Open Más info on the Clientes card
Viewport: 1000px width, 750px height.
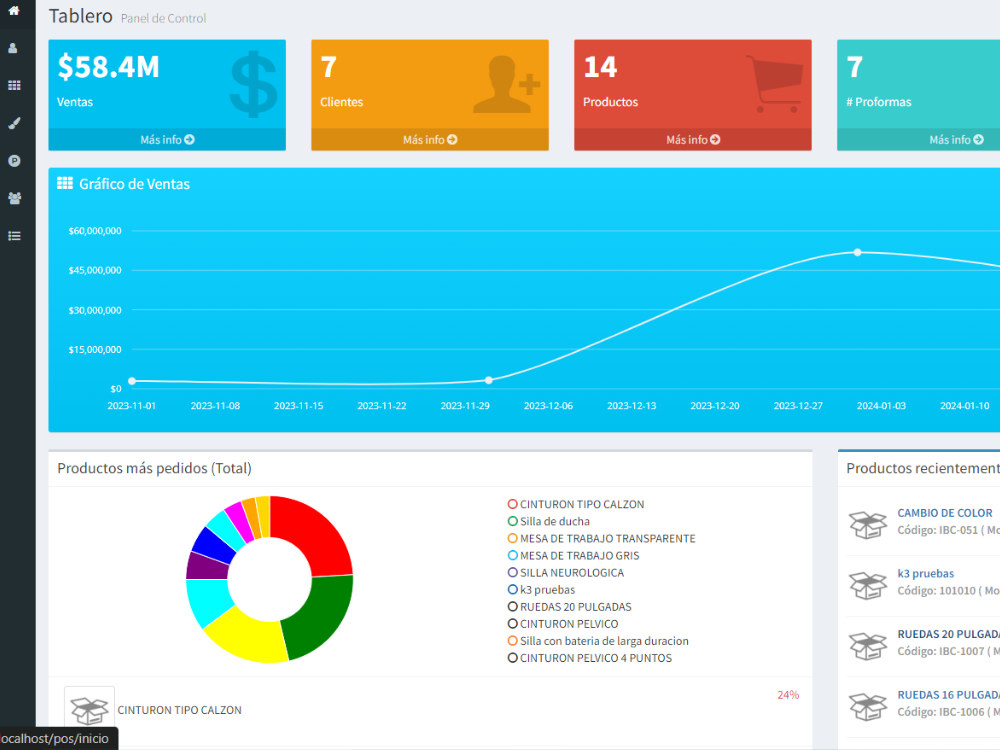pos(430,140)
